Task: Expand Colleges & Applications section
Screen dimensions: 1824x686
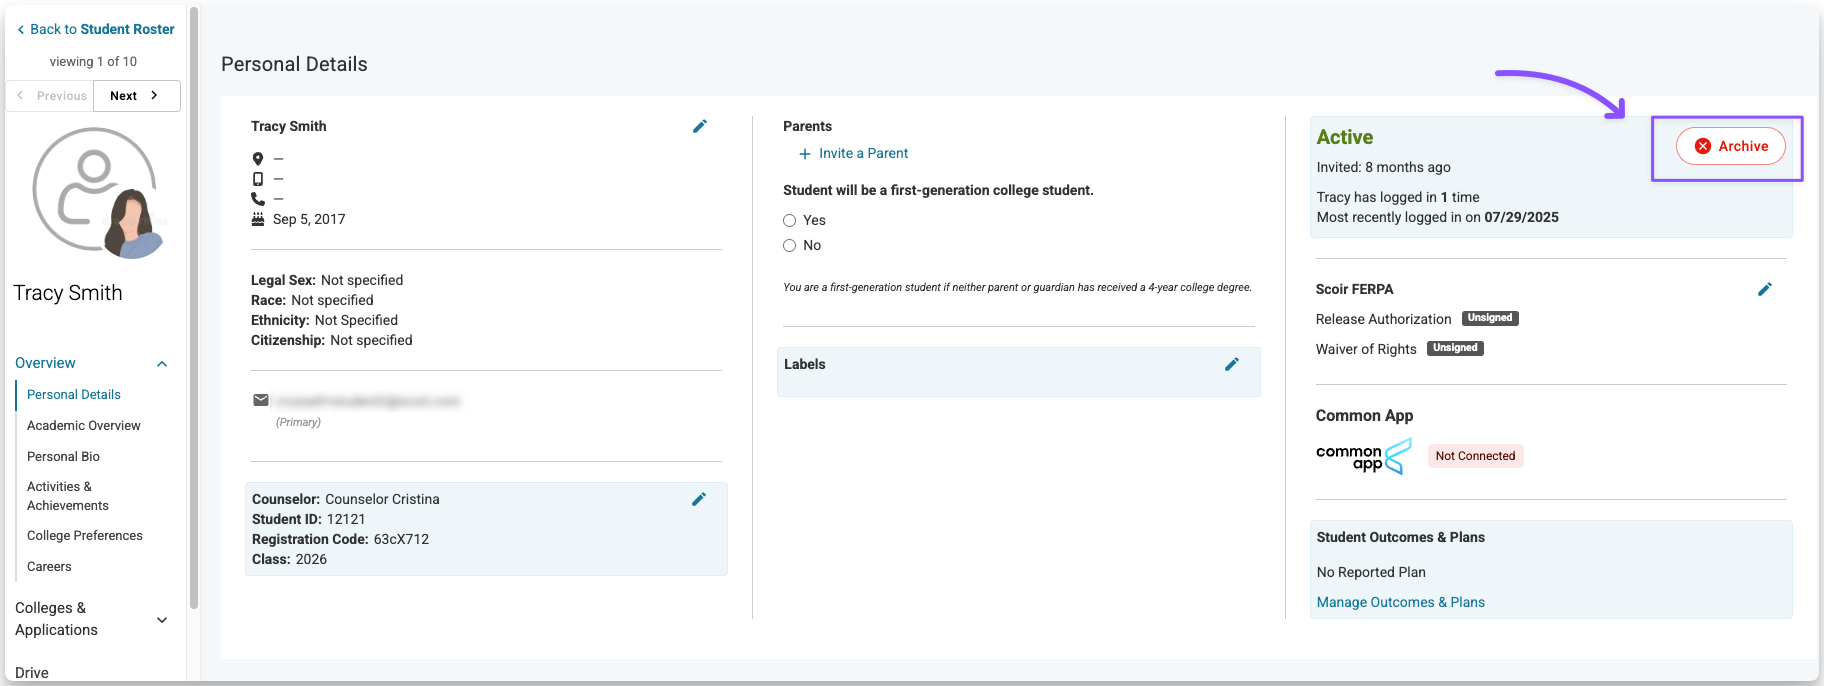Action: (x=162, y=620)
